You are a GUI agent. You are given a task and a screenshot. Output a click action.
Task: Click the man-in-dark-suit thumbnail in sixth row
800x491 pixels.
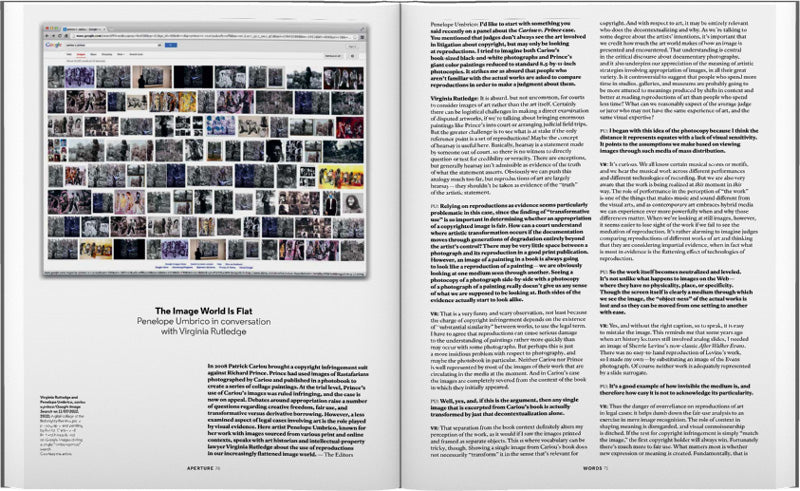pyautogui.click(x=331, y=203)
